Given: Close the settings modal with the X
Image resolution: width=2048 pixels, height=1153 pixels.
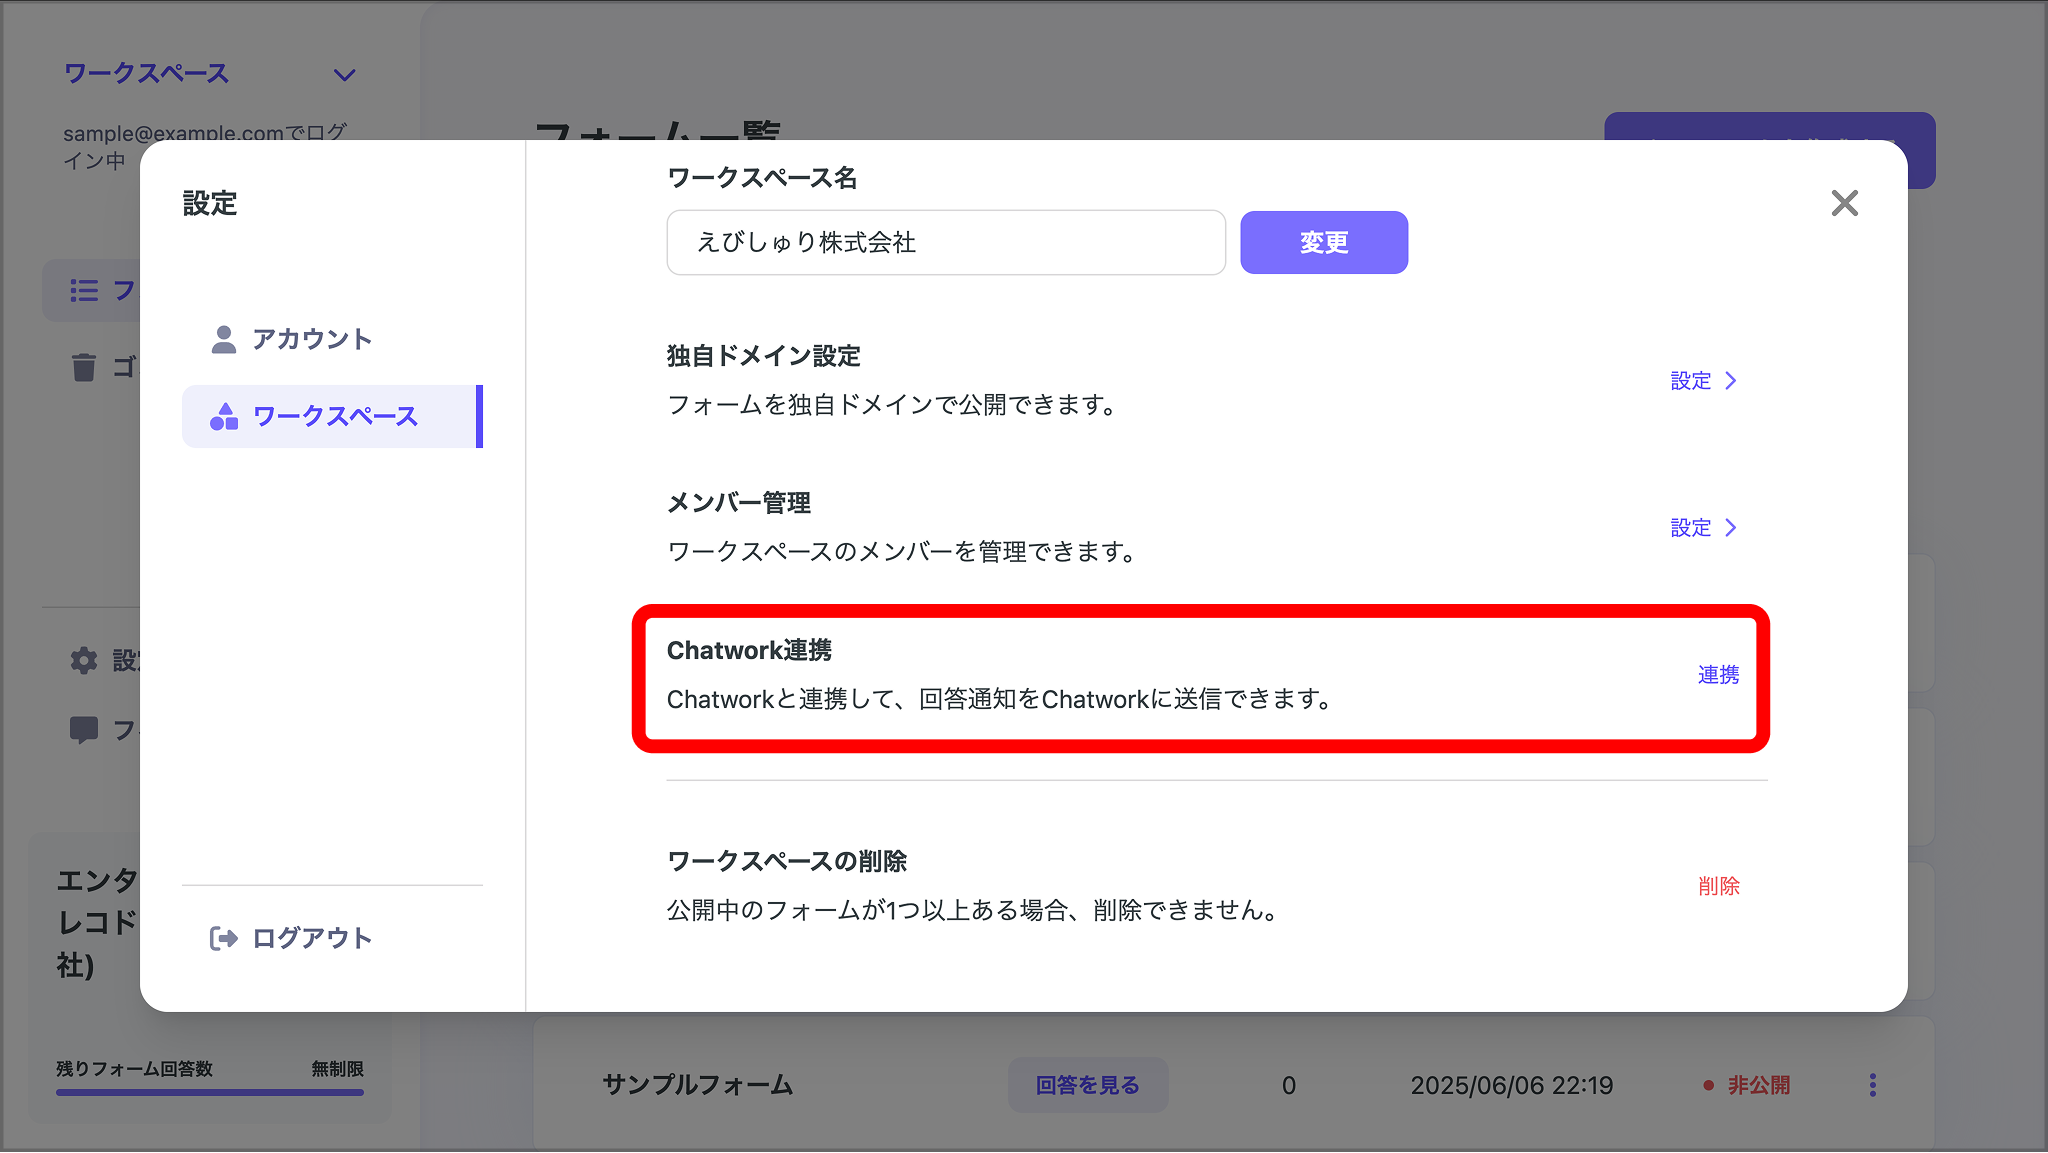Looking at the screenshot, I should 1845,203.
